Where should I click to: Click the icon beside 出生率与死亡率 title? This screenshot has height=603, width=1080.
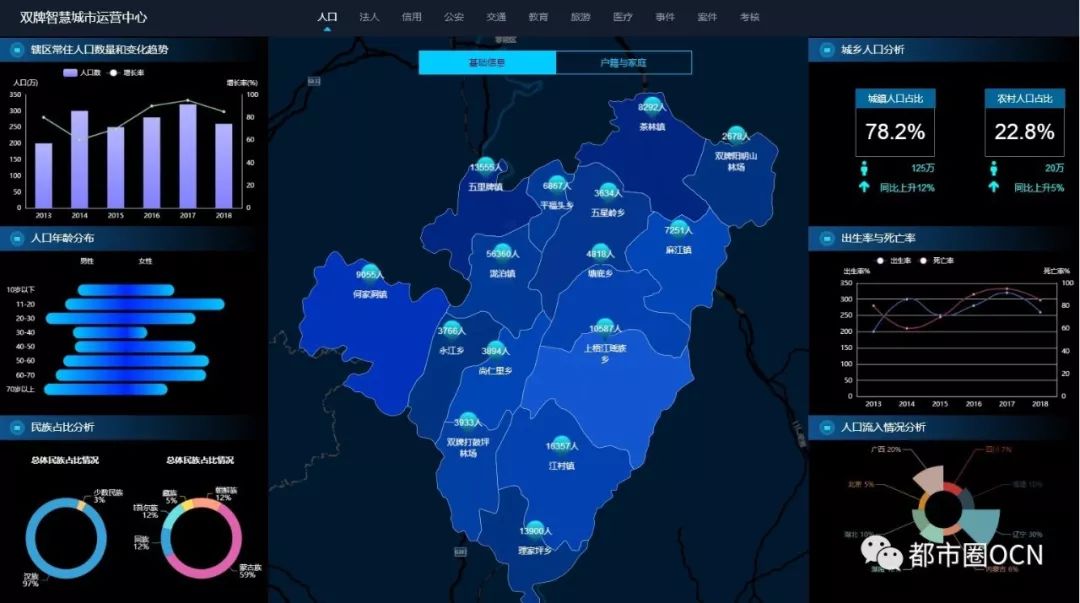[x=827, y=238]
